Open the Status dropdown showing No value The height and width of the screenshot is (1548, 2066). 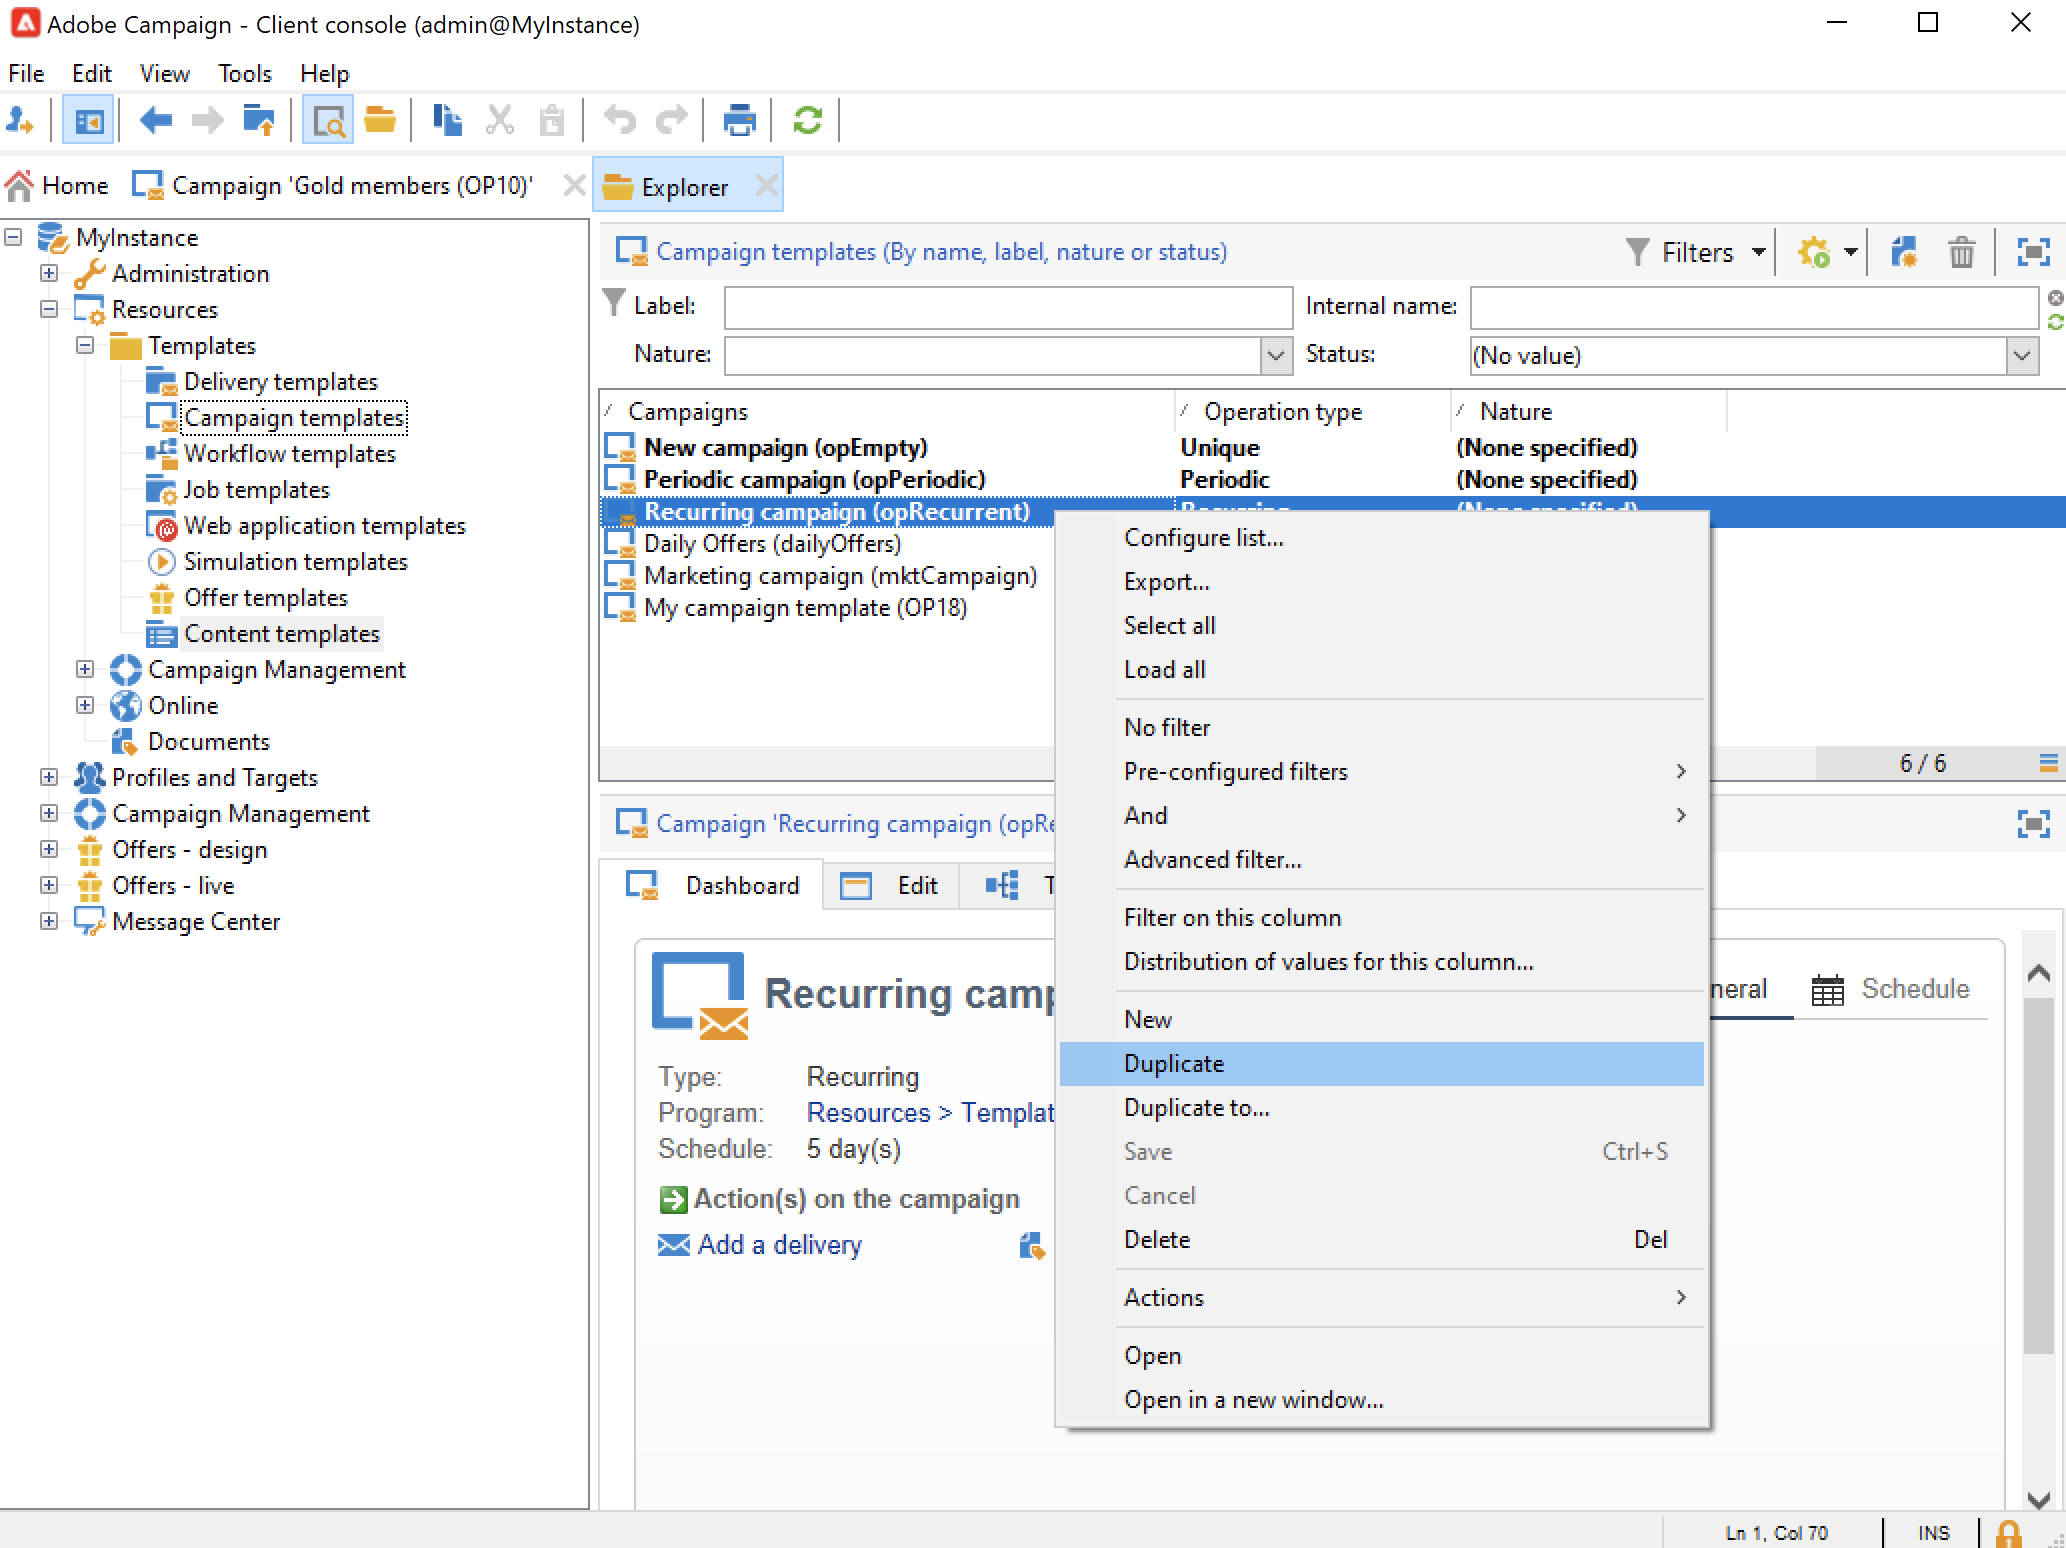2021,355
